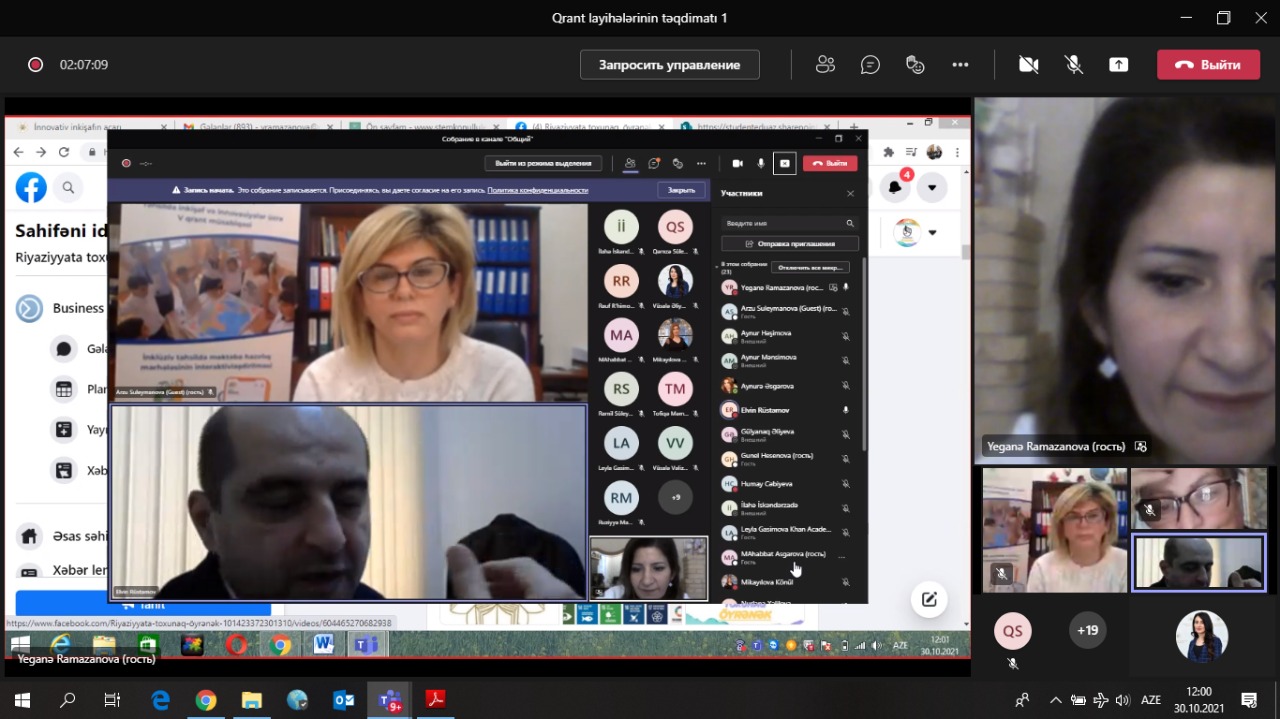
Task: Turn on the camera
Action: (1028, 65)
